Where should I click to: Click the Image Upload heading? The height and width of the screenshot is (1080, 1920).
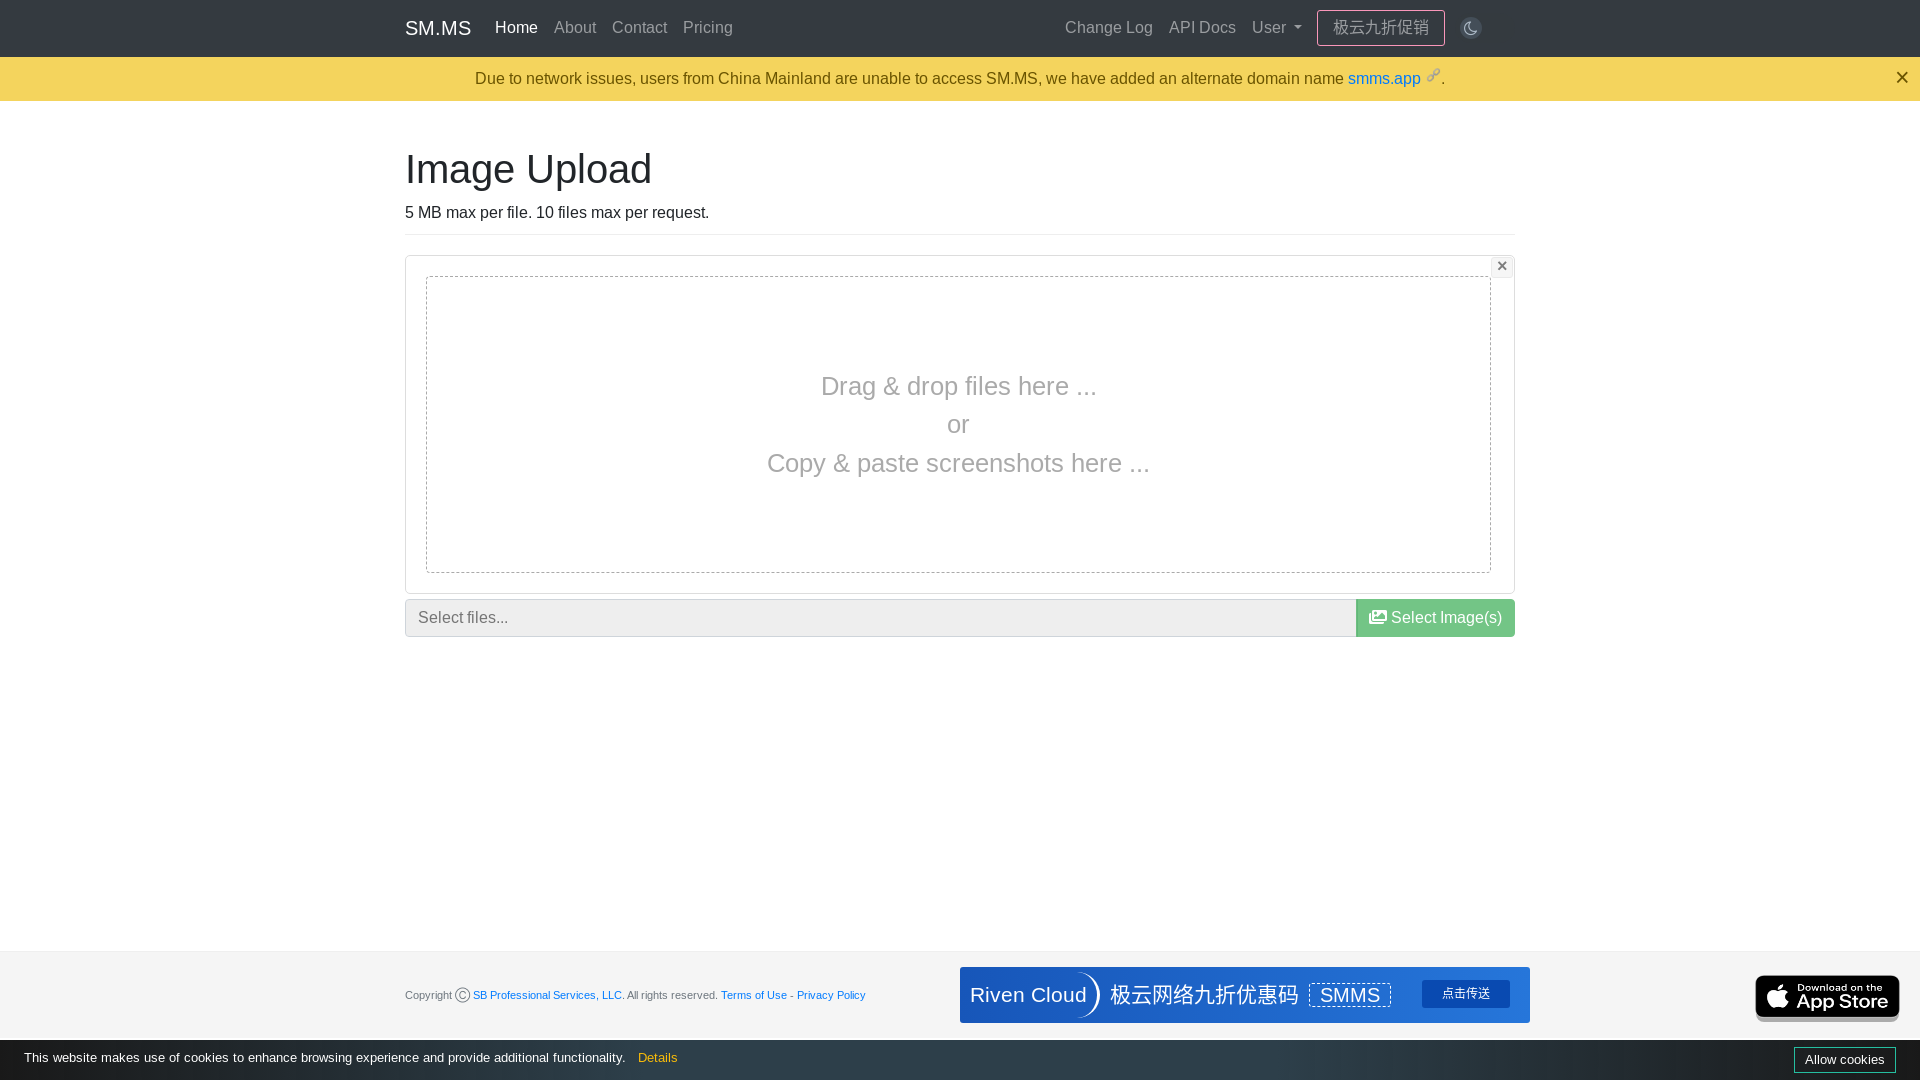(528, 169)
